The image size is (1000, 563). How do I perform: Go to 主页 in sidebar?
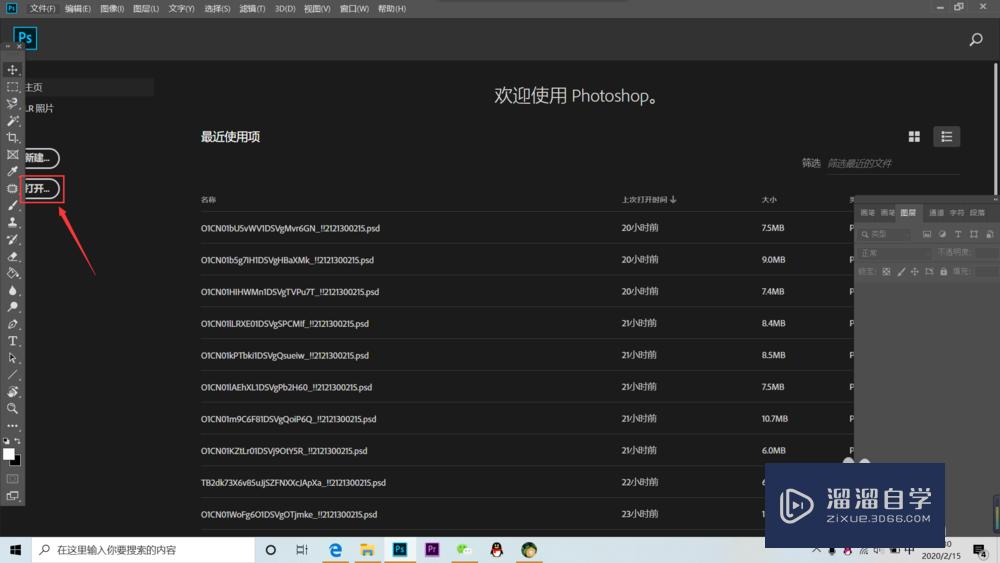tap(88, 87)
